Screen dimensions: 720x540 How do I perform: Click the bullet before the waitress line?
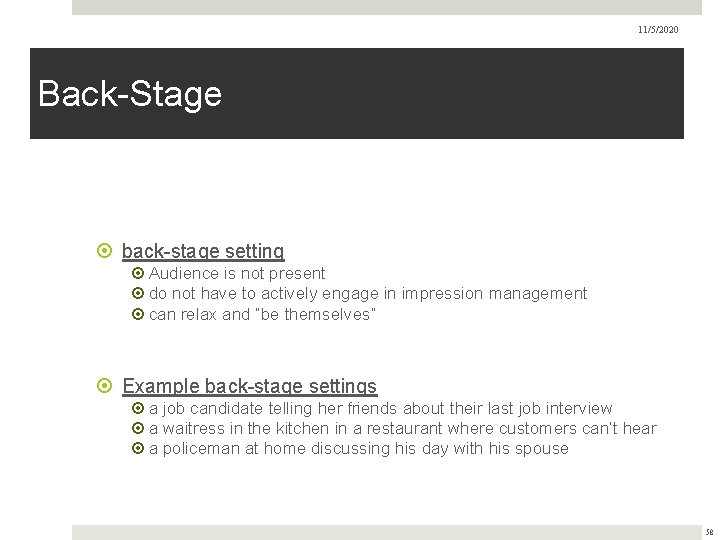(138, 429)
